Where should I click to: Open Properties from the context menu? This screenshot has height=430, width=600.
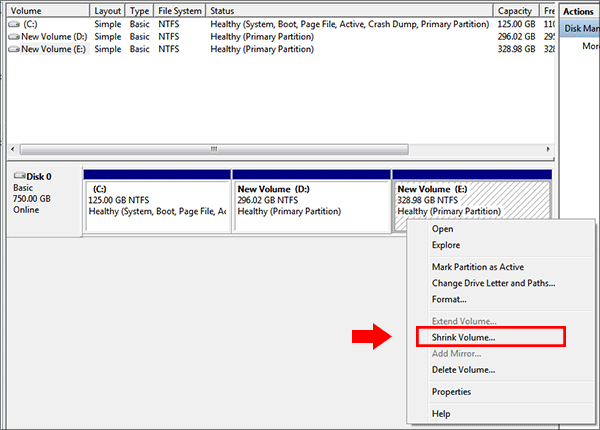451,392
